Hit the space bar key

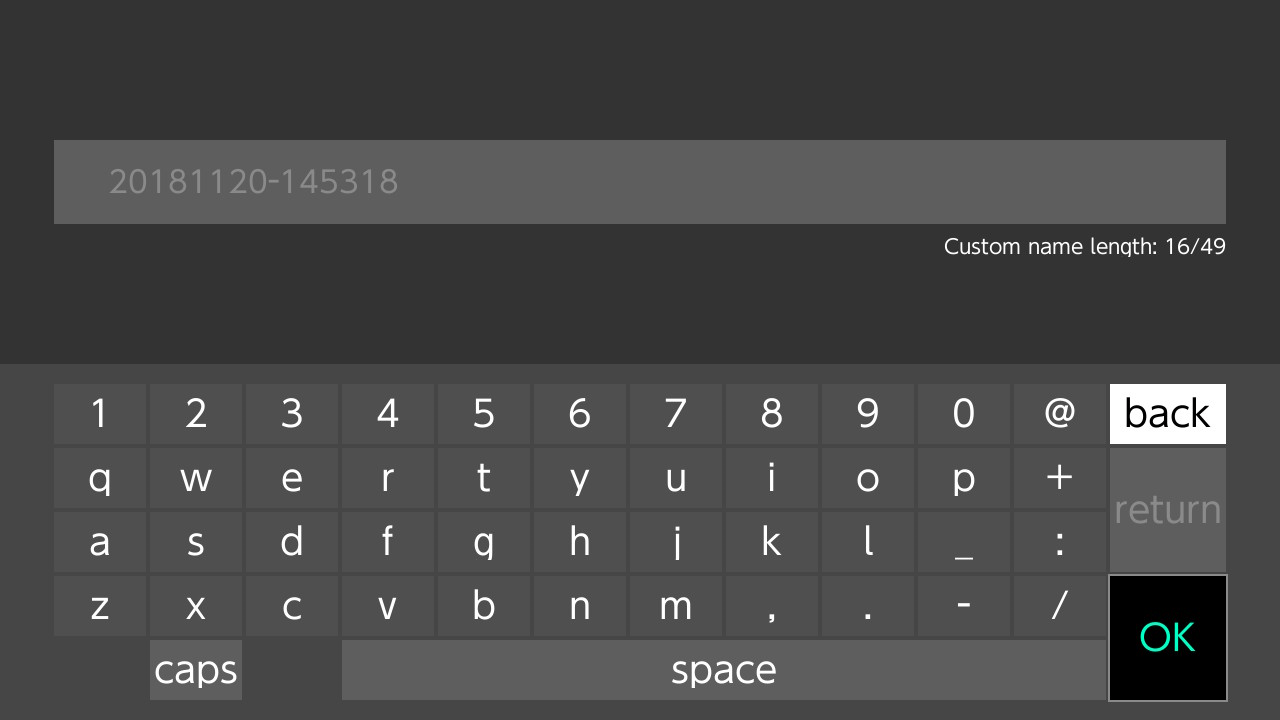[724, 670]
